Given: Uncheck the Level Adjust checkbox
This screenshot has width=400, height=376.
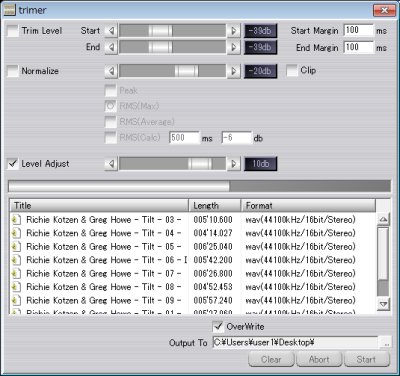Looking at the screenshot, I should [x=13, y=164].
